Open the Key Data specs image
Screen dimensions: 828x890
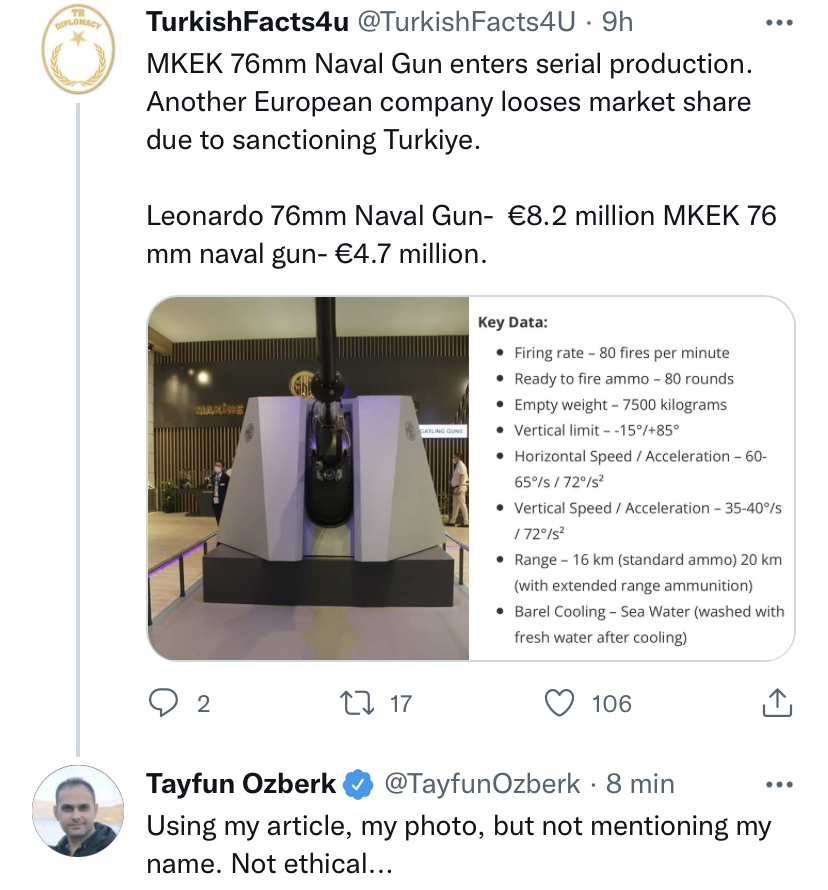(x=632, y=478)
